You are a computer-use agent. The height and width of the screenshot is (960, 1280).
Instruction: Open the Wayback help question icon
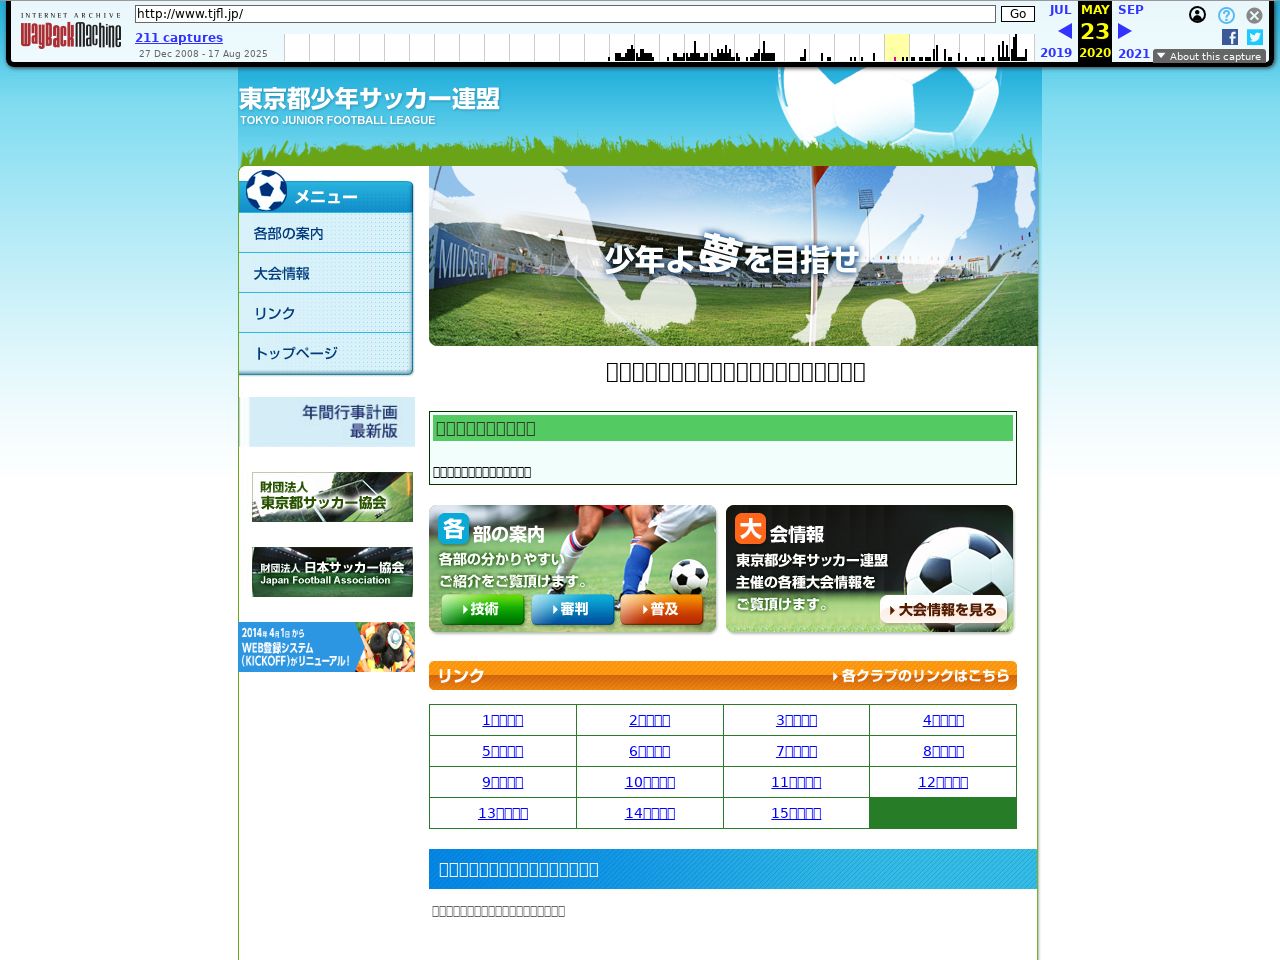click(x=1226, y=15)
